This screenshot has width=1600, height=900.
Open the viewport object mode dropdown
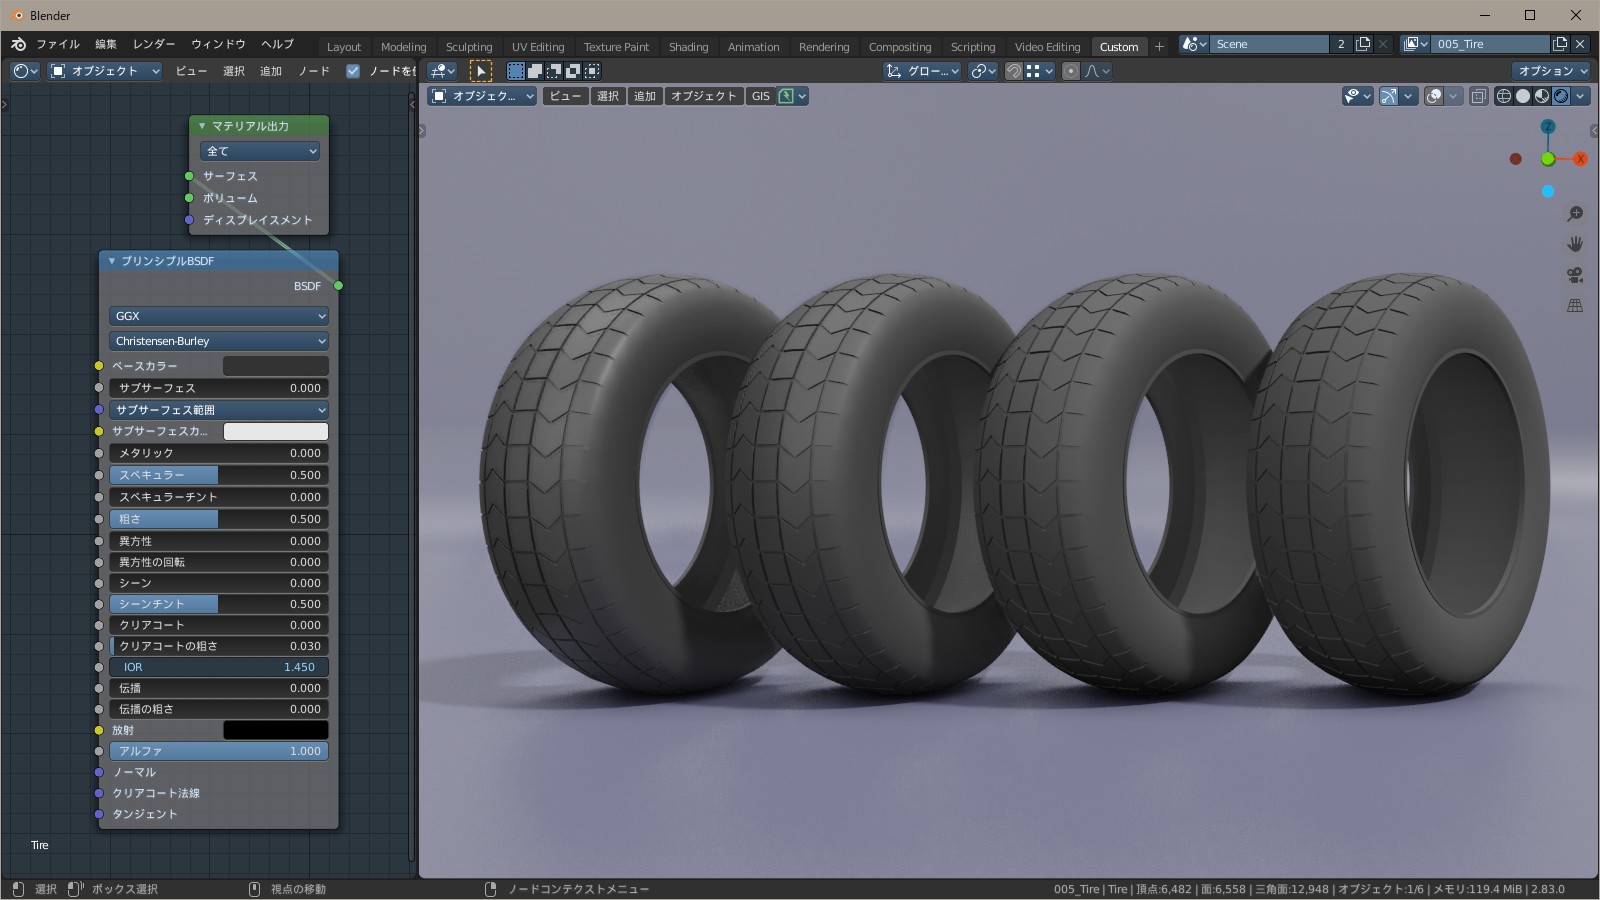point(483,96)
